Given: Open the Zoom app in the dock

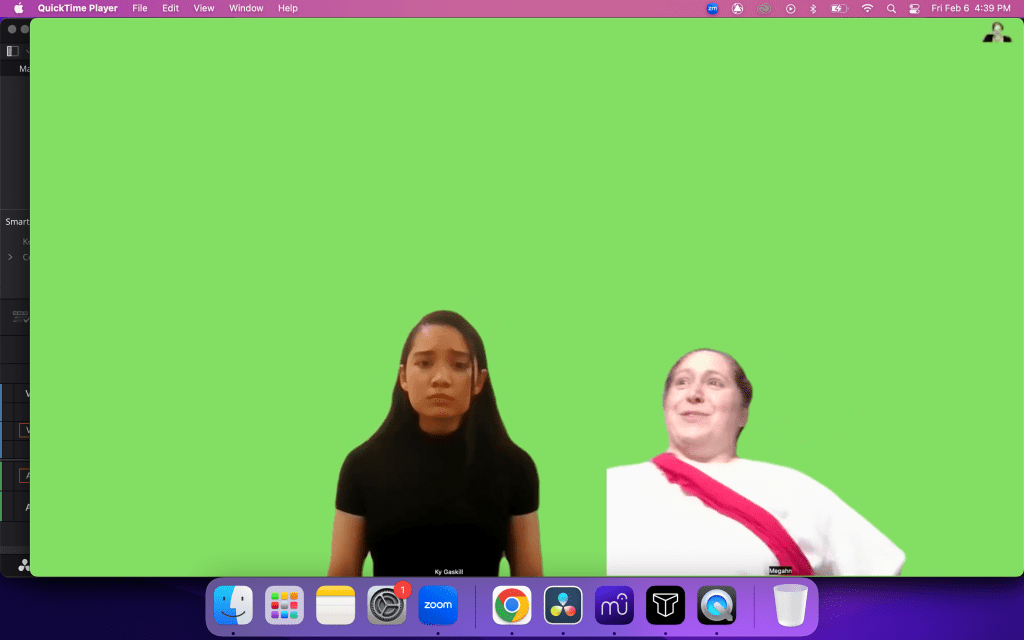Looking at the screenshot, I should [438, 605].
